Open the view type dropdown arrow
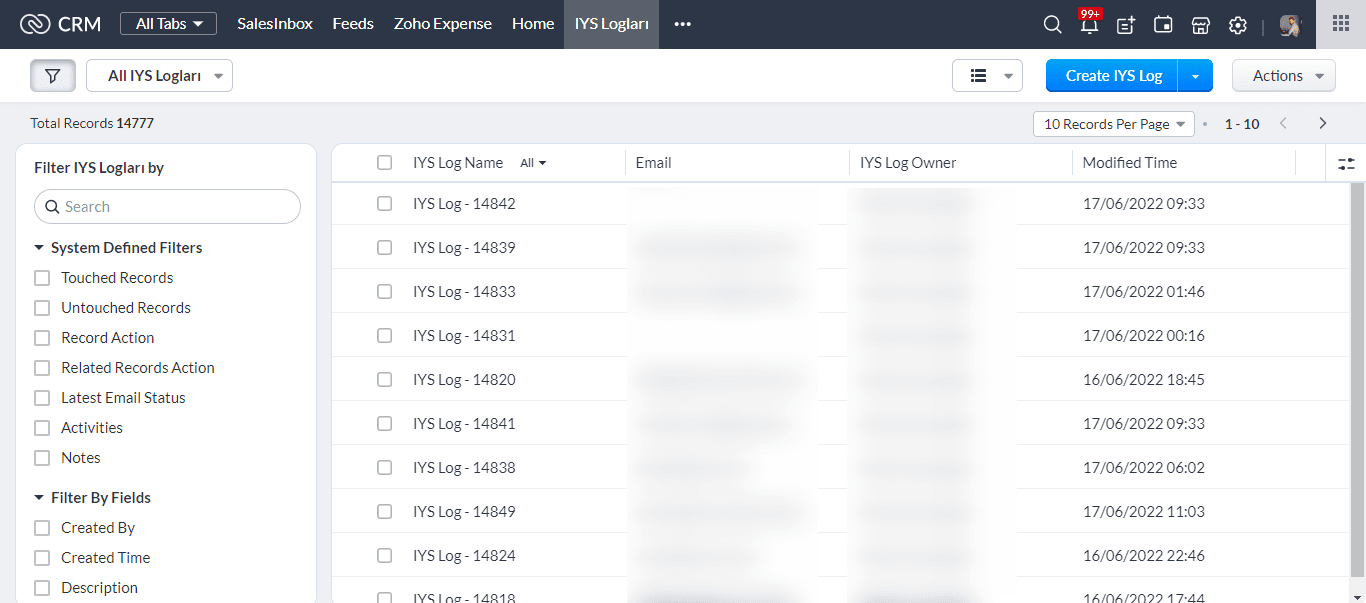Viewport: 1366px width, 603px height. click(x=1008, y=76)
